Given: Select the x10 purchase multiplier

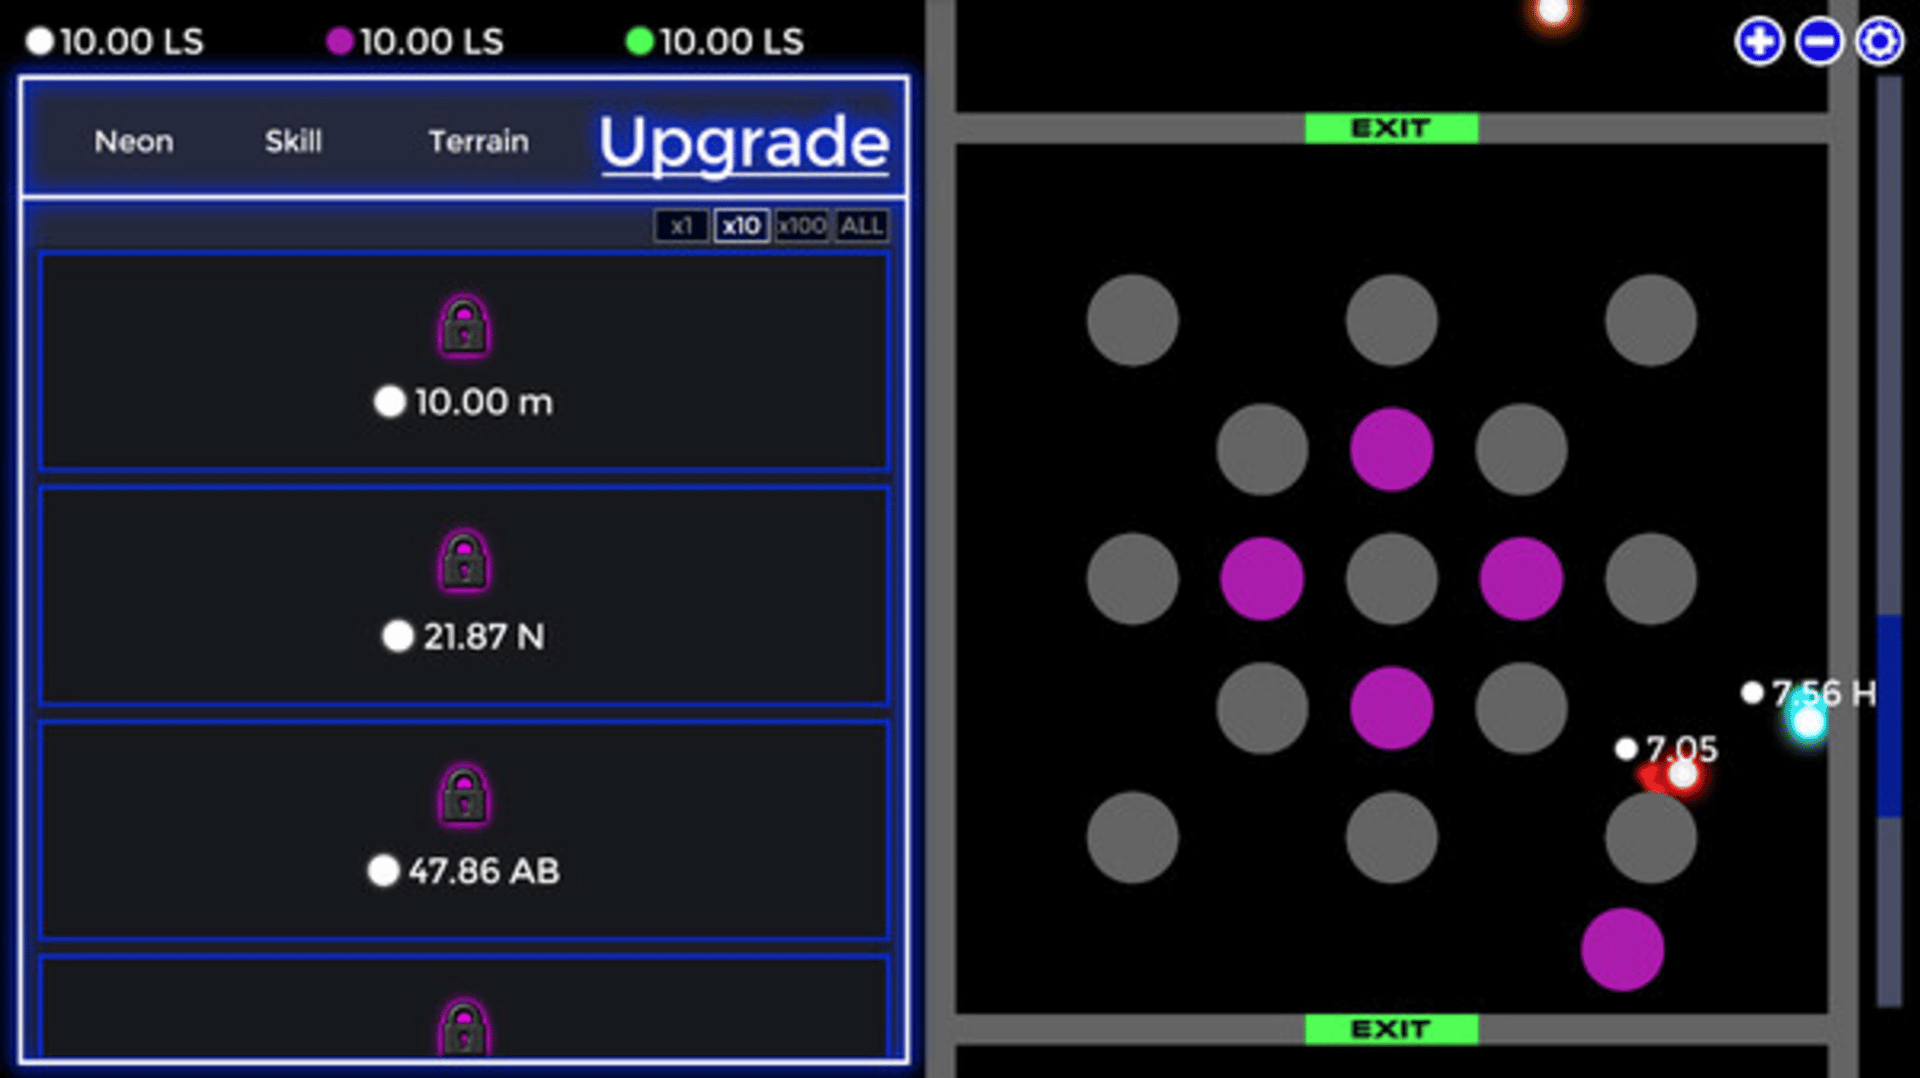Looking at the screenshot, I should [x=741, y=226].
